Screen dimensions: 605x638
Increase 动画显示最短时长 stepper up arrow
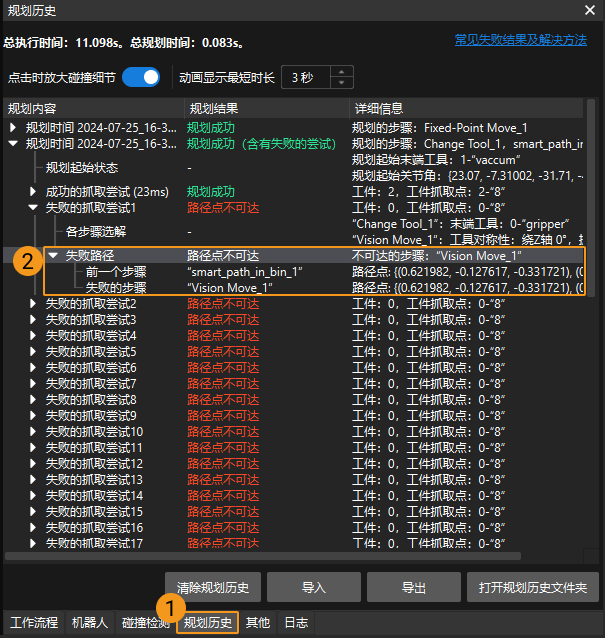click(341, 72)
